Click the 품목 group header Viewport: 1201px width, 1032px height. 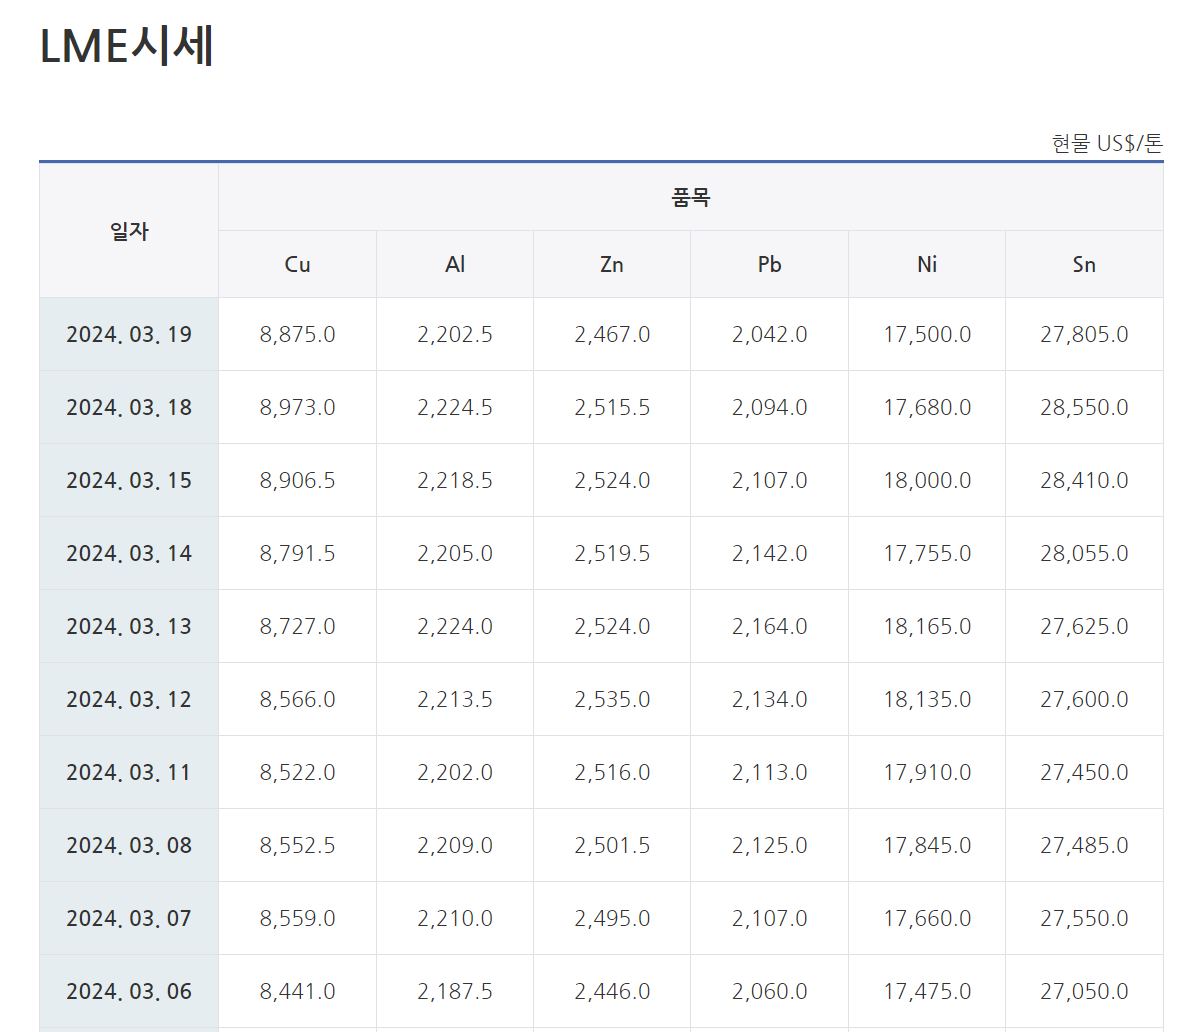coord(690,197)
